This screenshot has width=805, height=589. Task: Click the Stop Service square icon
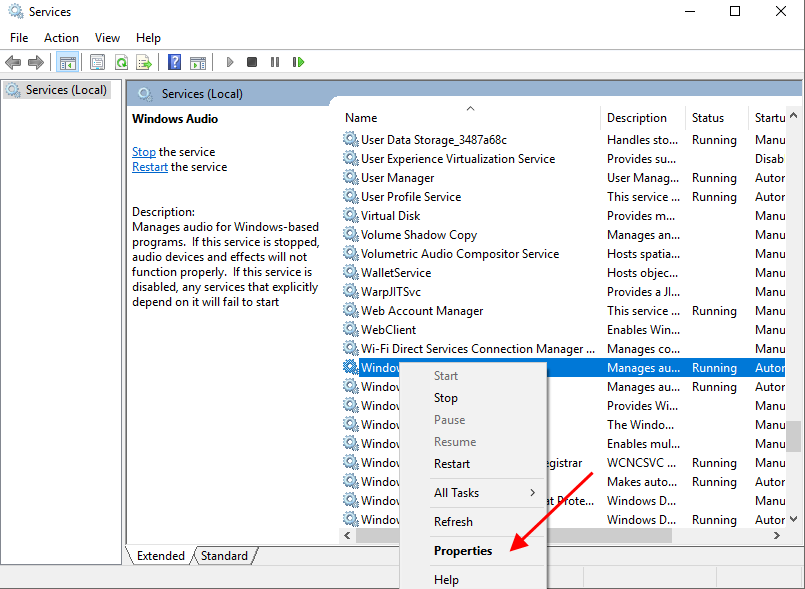click(252, 62)
